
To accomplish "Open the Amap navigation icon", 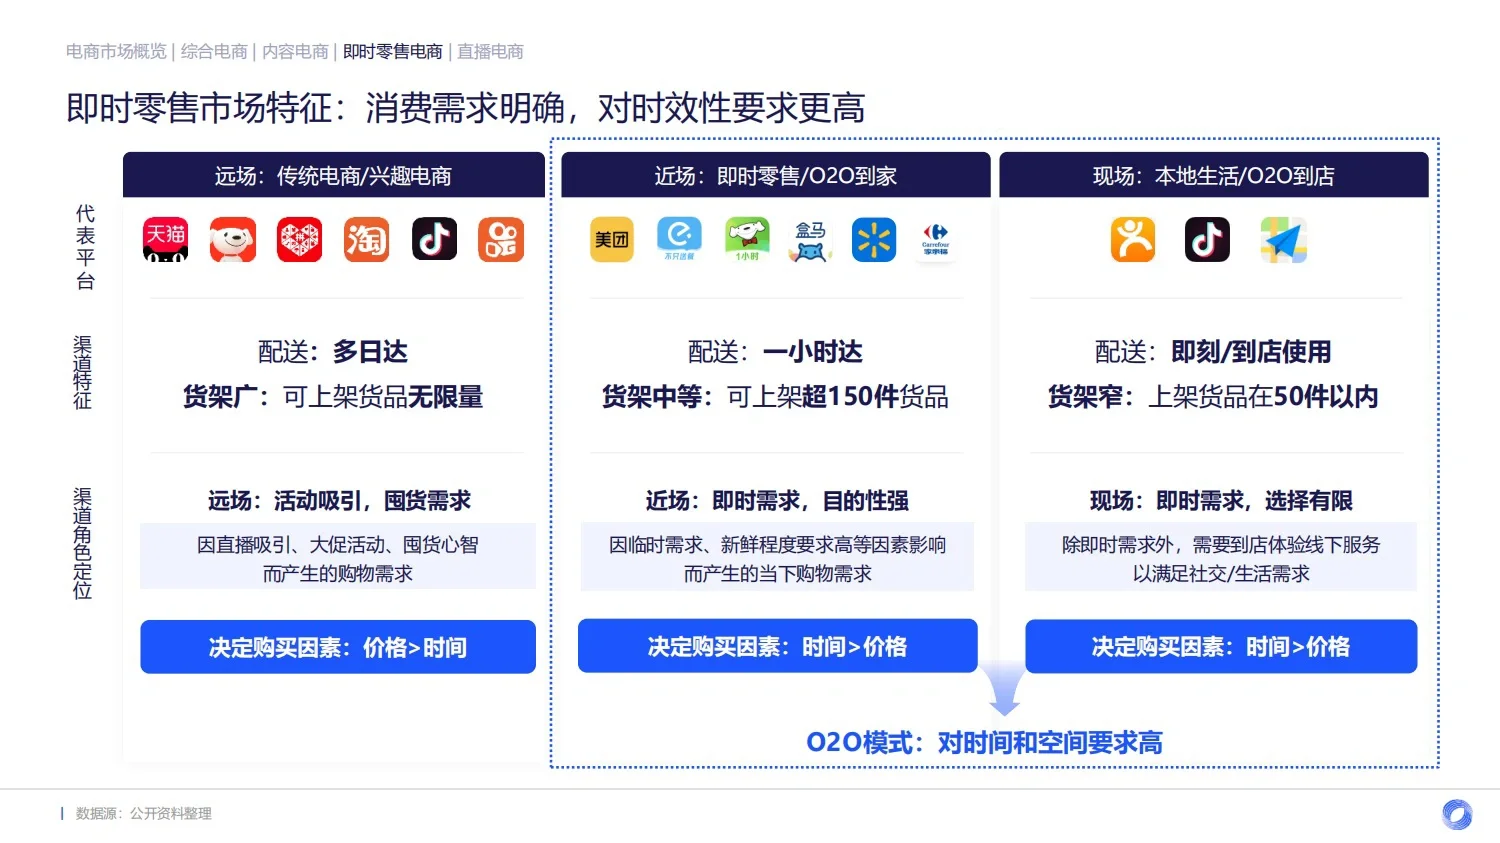I will [x=1283, y=240].
